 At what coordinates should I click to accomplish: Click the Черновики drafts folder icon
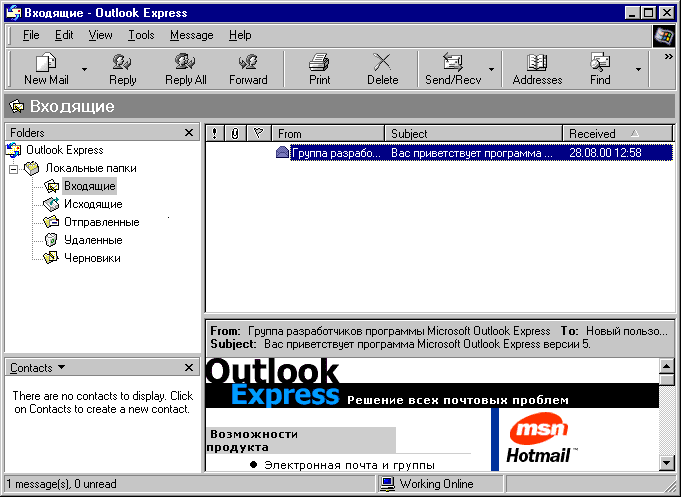[x=51, y=258]
